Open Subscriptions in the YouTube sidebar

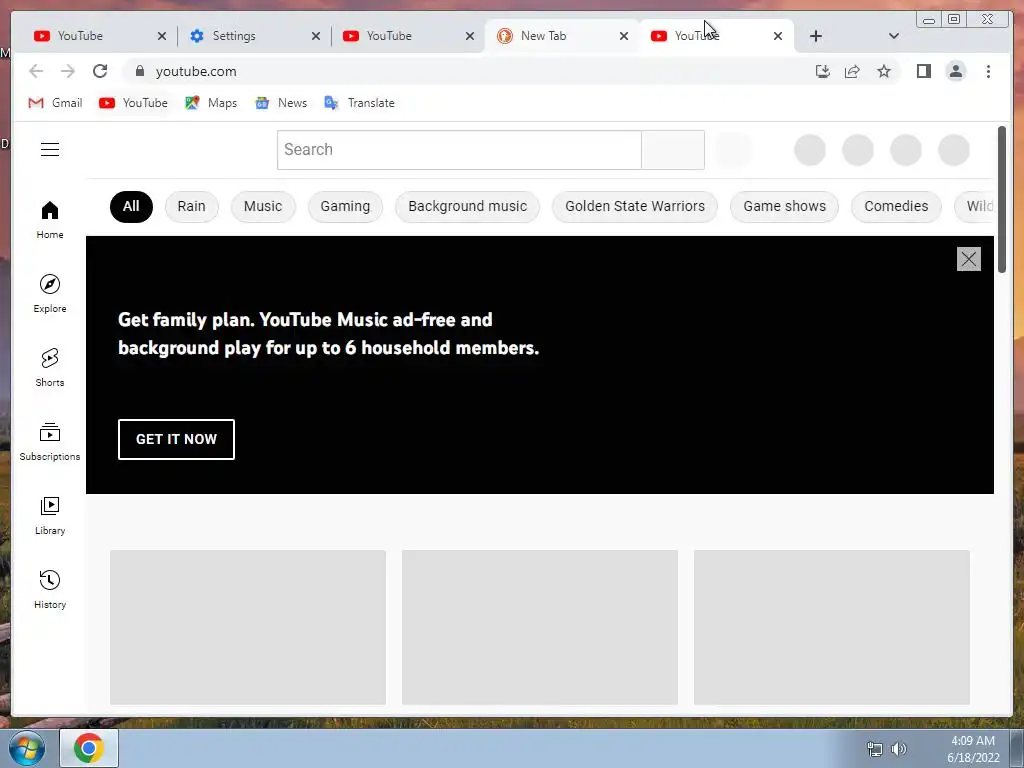click(x=50, y=442)
